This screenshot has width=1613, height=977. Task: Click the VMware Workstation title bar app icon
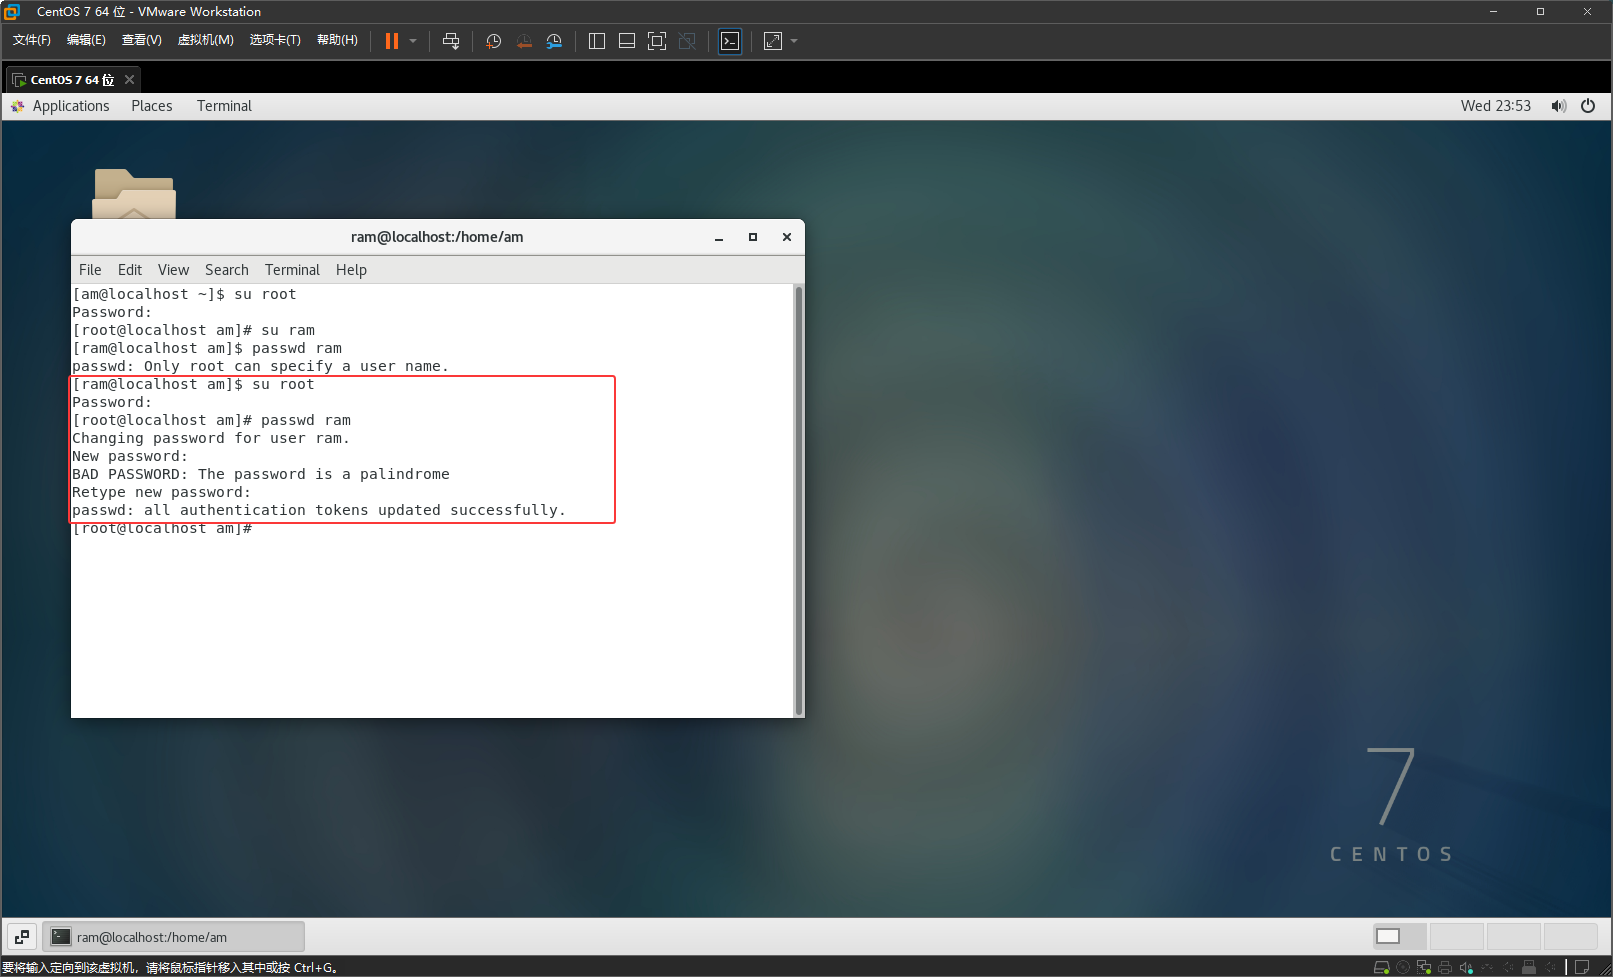(11, 12)
